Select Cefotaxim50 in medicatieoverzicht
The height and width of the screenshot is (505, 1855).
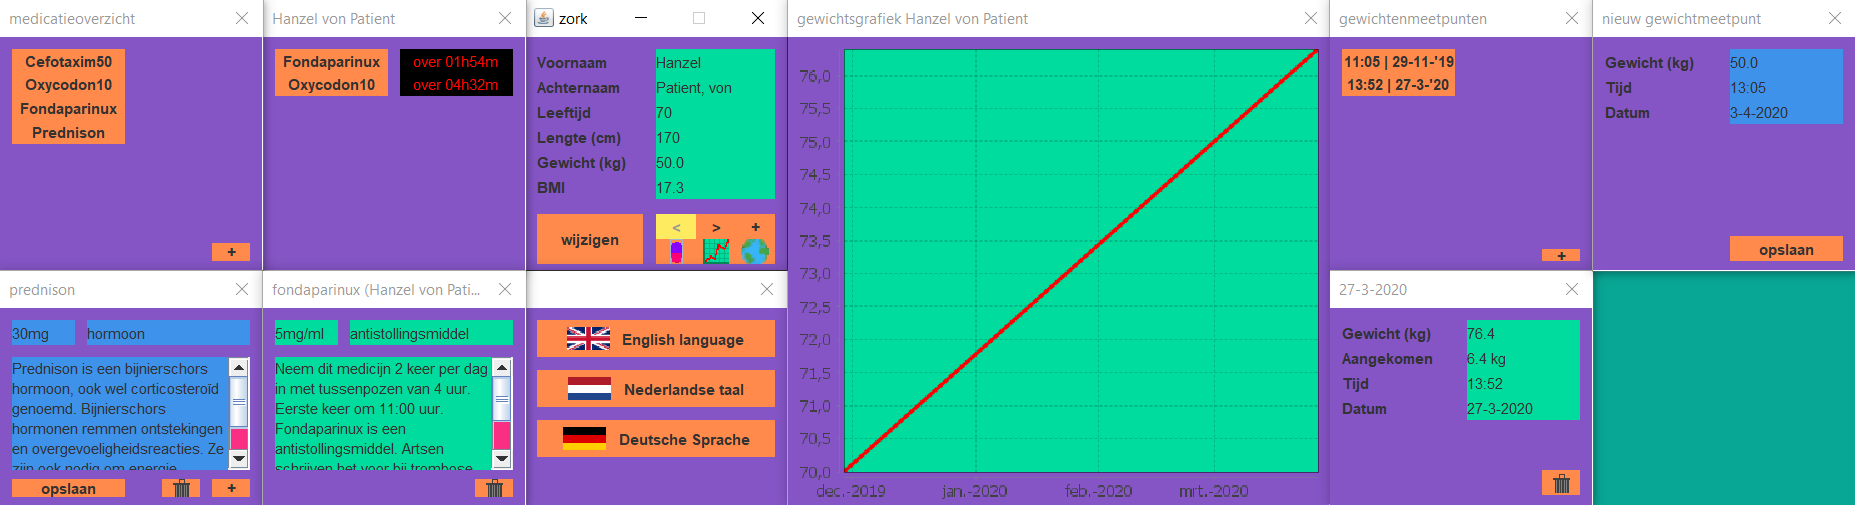[68, 61]
